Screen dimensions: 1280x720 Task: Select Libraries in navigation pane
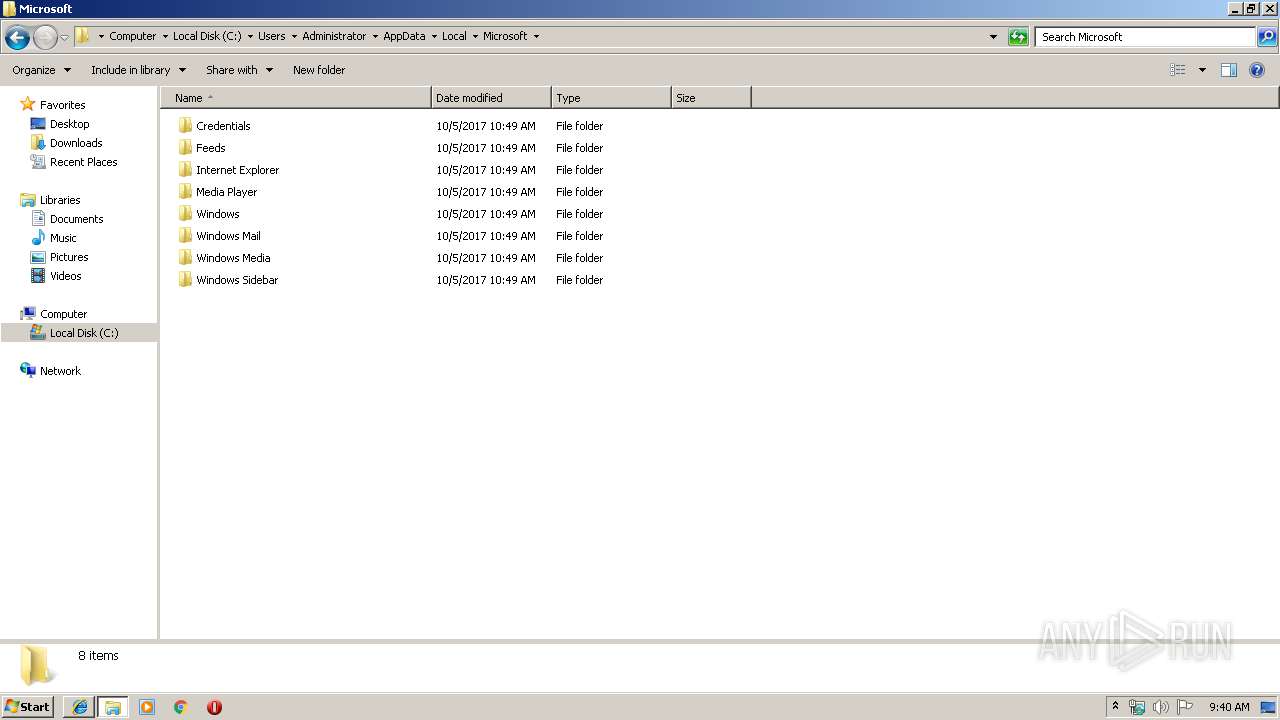coord(60,200)
